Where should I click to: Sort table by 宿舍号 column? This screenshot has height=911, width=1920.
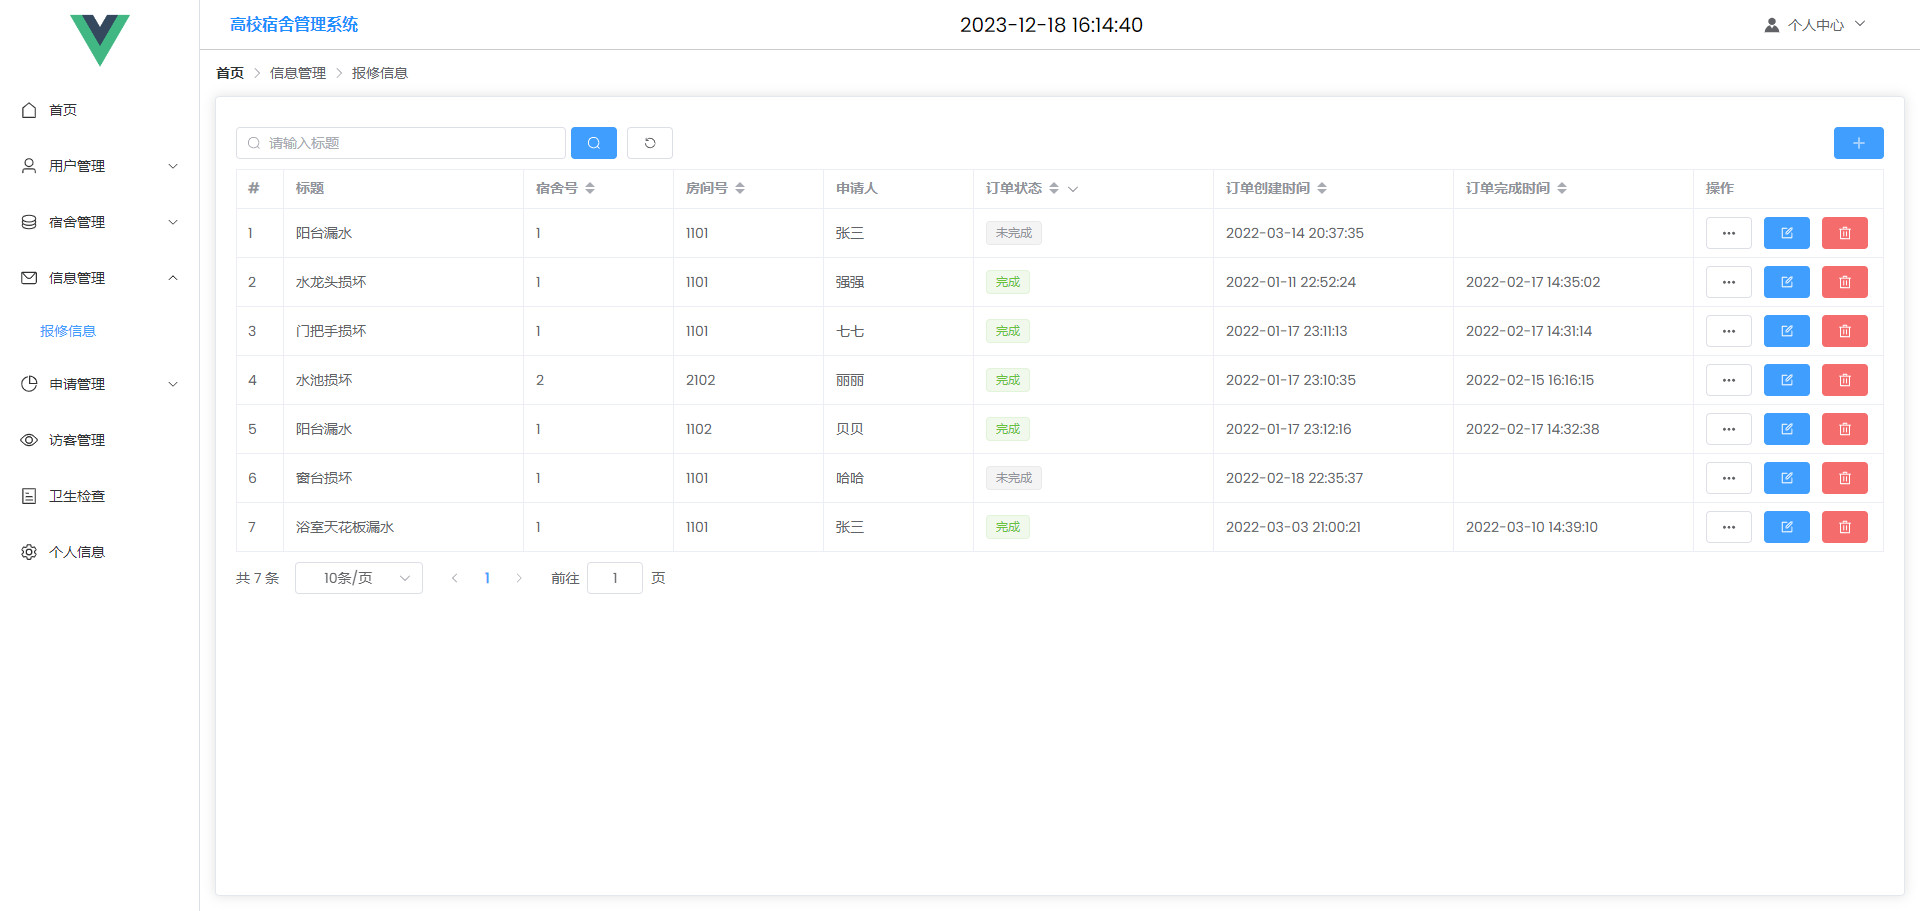590,188
